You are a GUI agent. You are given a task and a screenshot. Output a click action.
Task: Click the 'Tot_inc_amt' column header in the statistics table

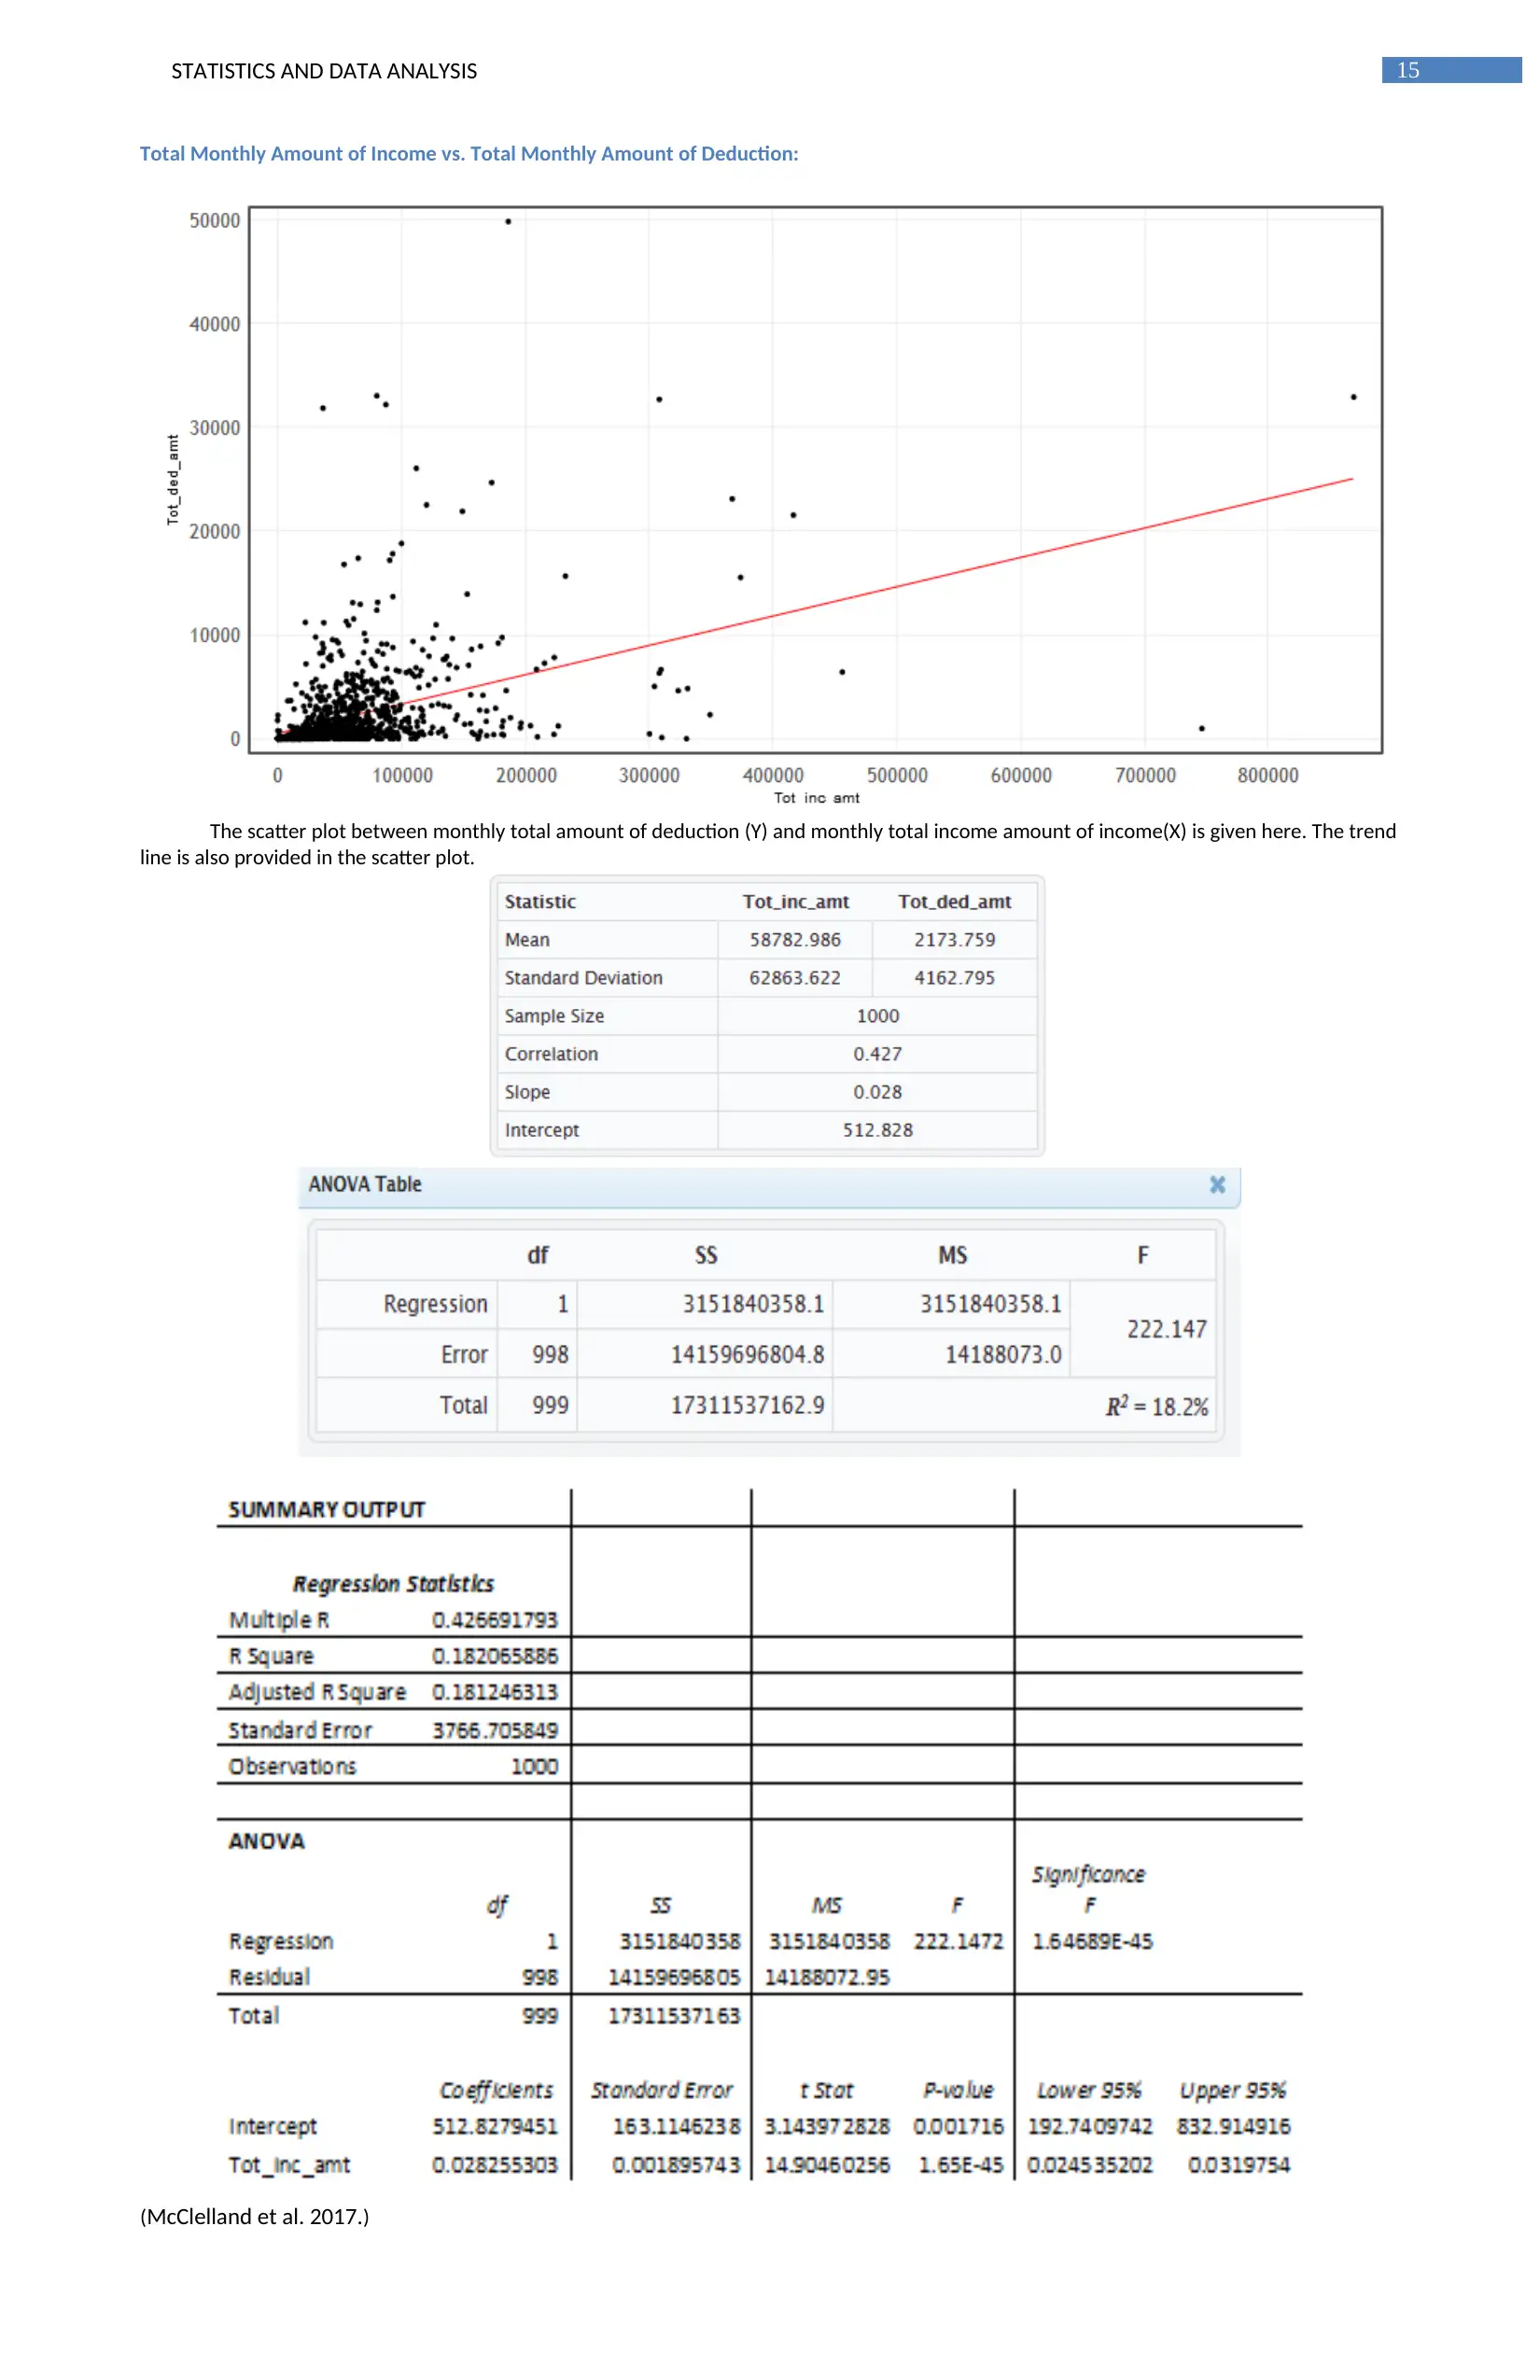[796, 901]
